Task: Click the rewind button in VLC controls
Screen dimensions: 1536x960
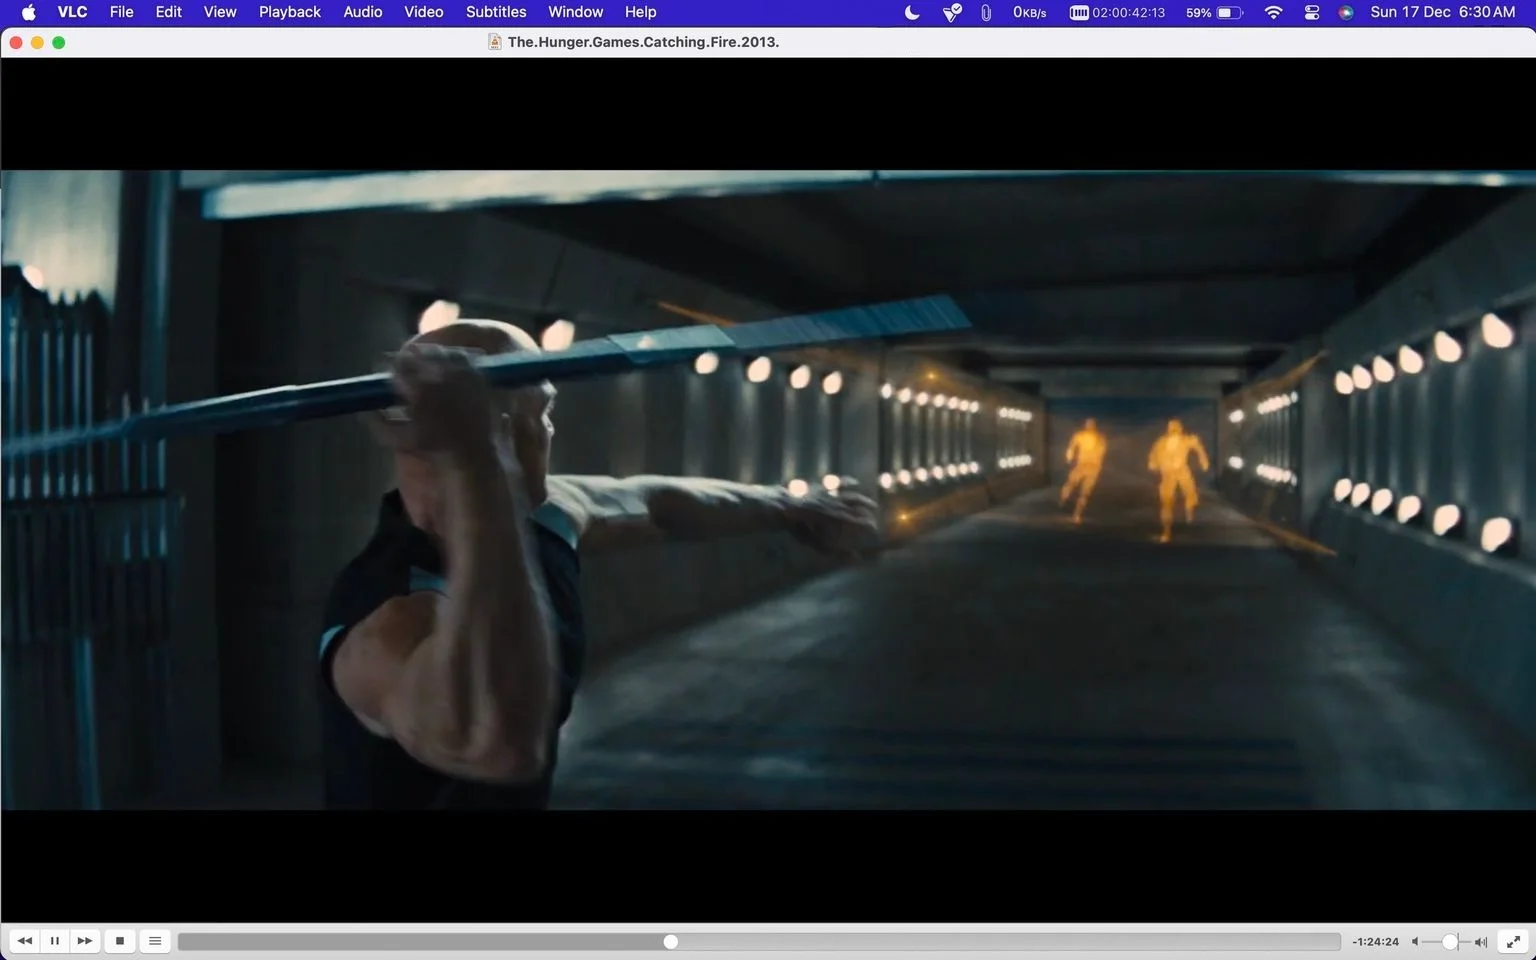Action: pyautogui.click(x=25, y=941)
